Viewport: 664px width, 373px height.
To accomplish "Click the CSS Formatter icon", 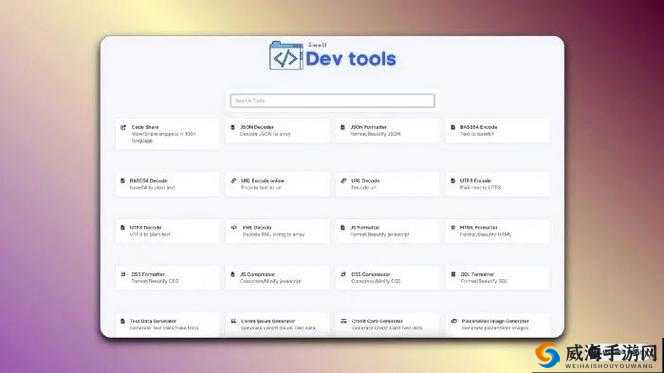I will [123, 274].
